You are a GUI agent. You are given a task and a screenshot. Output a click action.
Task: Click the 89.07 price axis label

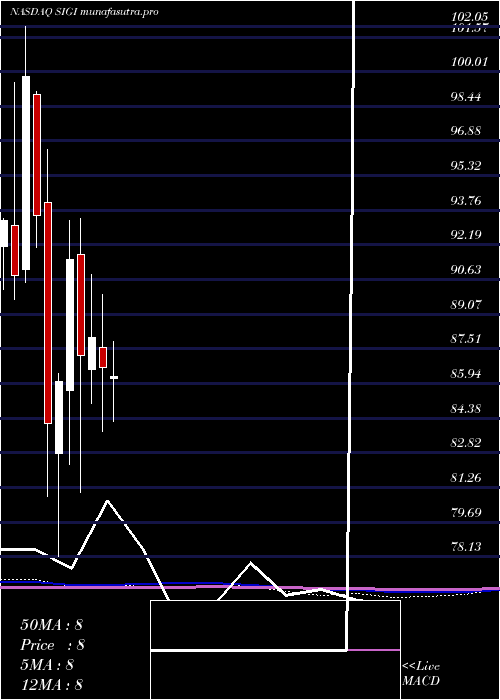click(x=466, y=304)
